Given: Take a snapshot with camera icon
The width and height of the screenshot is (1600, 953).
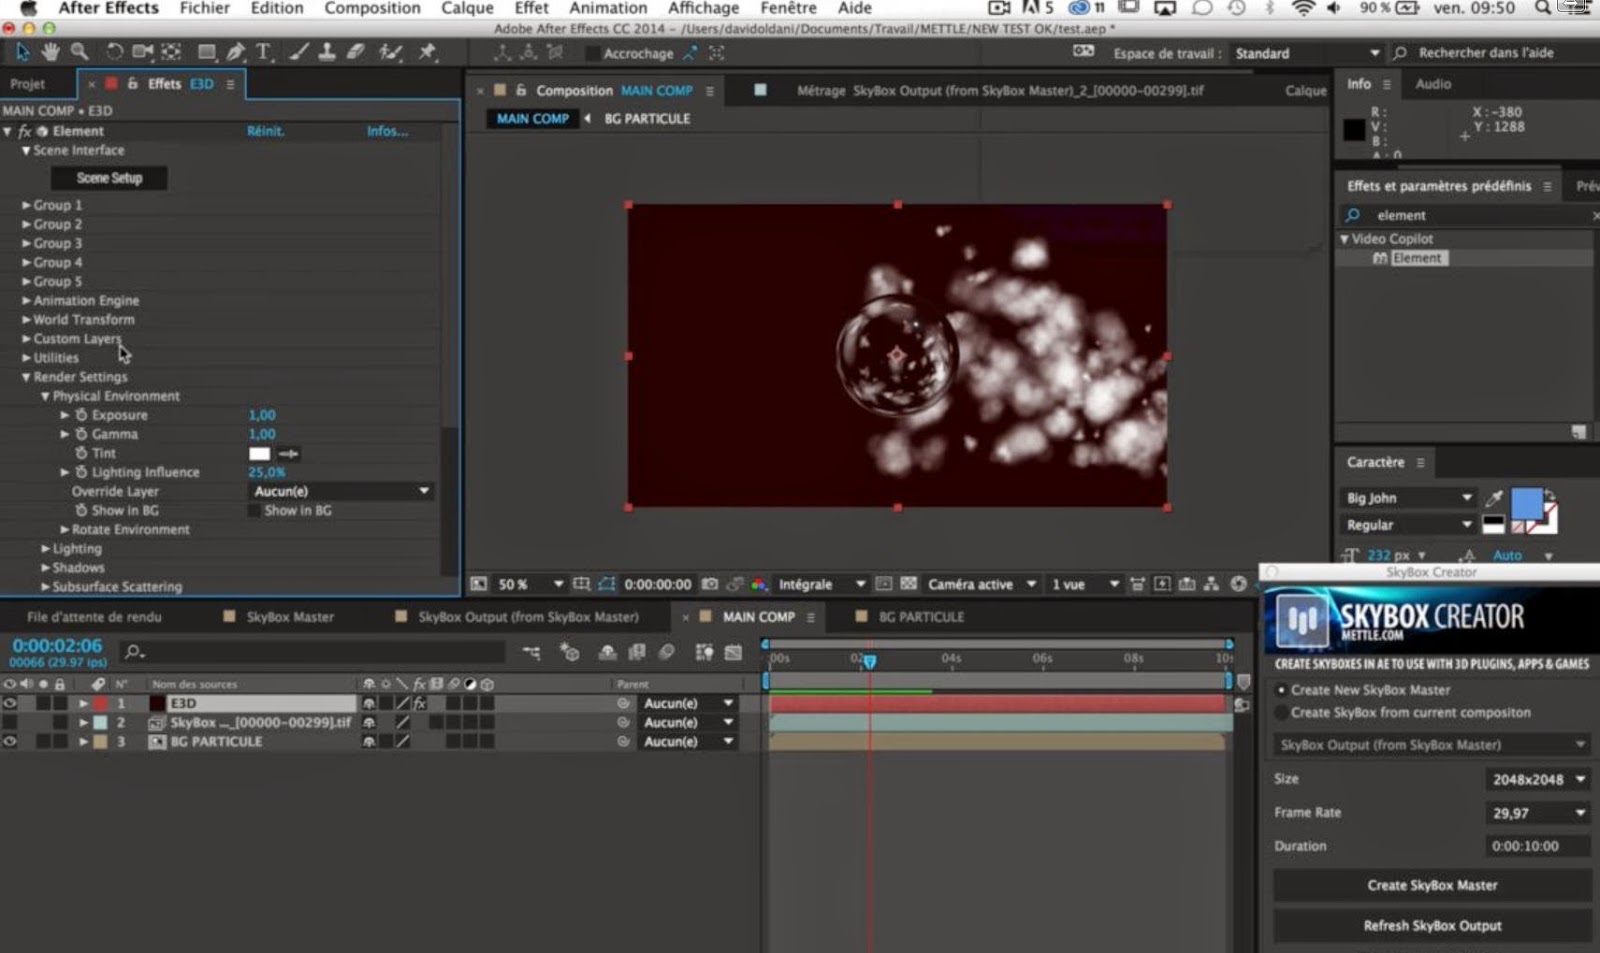Looking at the screenshot, I should (x=710, y=584).
